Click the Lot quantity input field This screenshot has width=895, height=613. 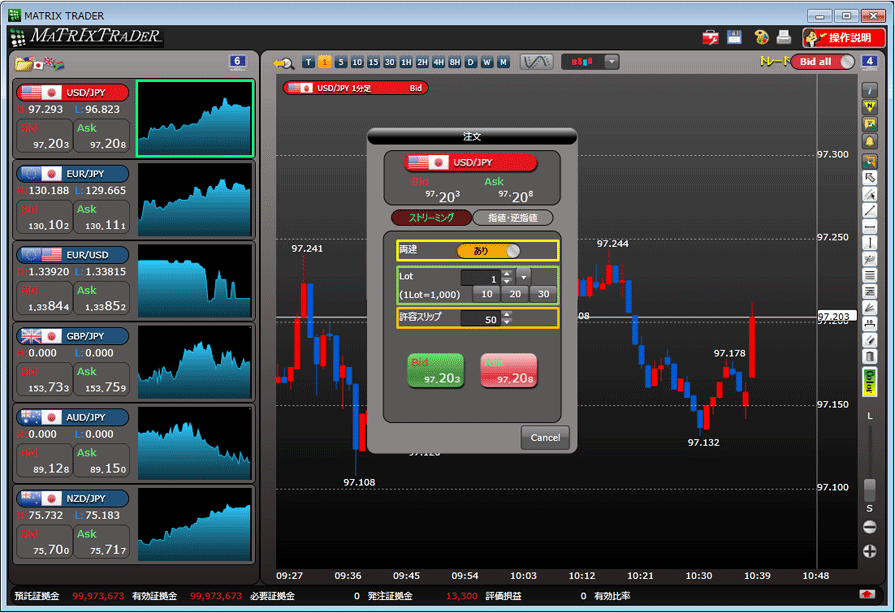[480, 279]
